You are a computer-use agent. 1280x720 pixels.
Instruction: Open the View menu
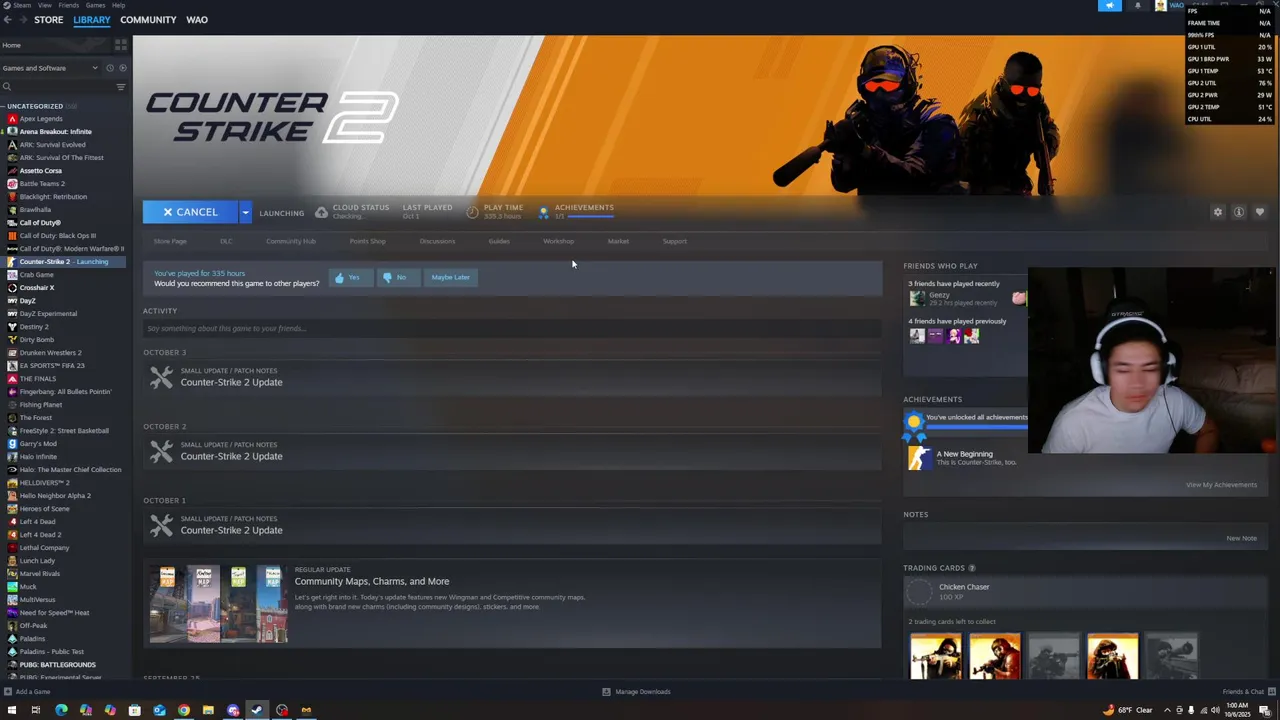click(x=45, y=5)
